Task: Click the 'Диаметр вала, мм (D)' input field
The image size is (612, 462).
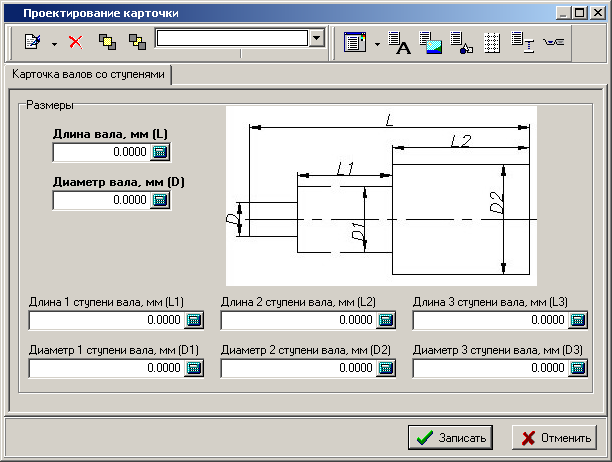Action: pyautogui.click(x=101, y=200)
